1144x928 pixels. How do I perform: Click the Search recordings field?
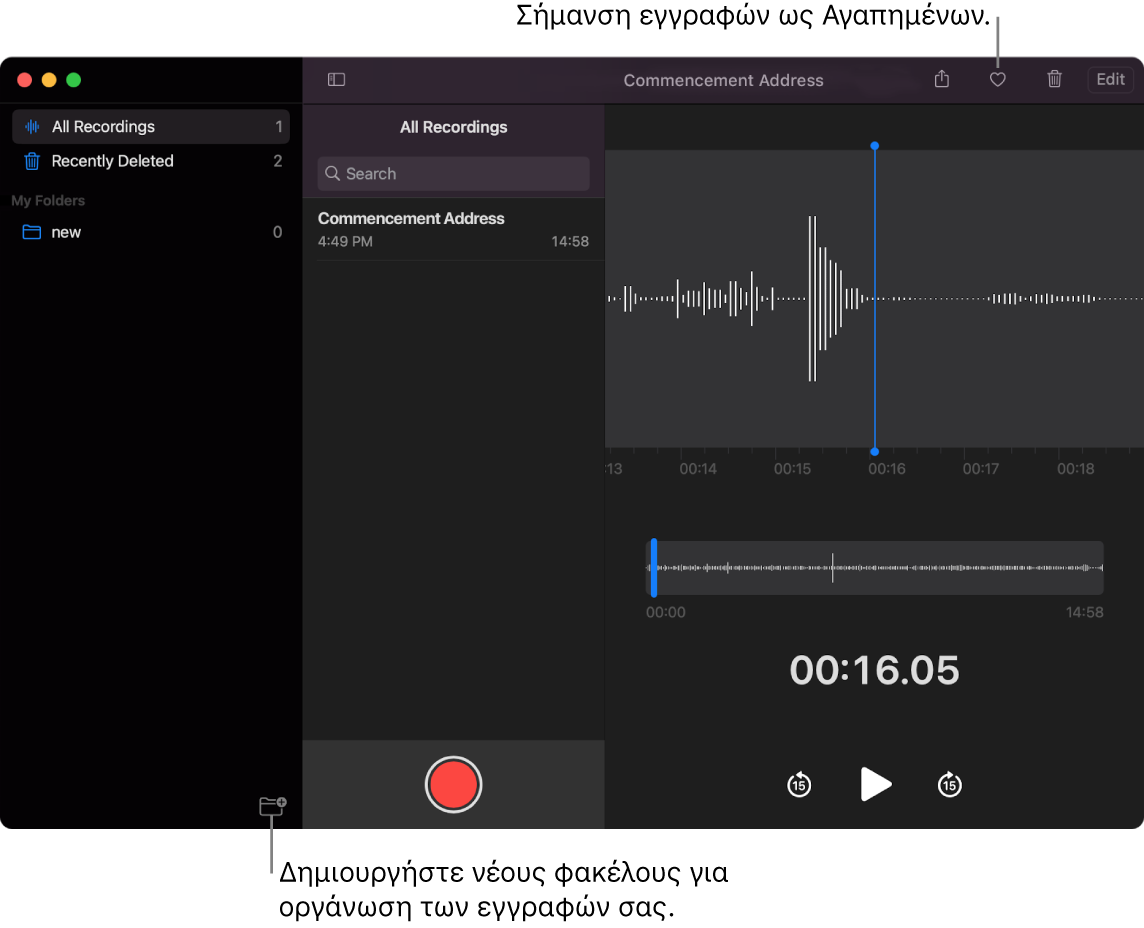(453, 174)
